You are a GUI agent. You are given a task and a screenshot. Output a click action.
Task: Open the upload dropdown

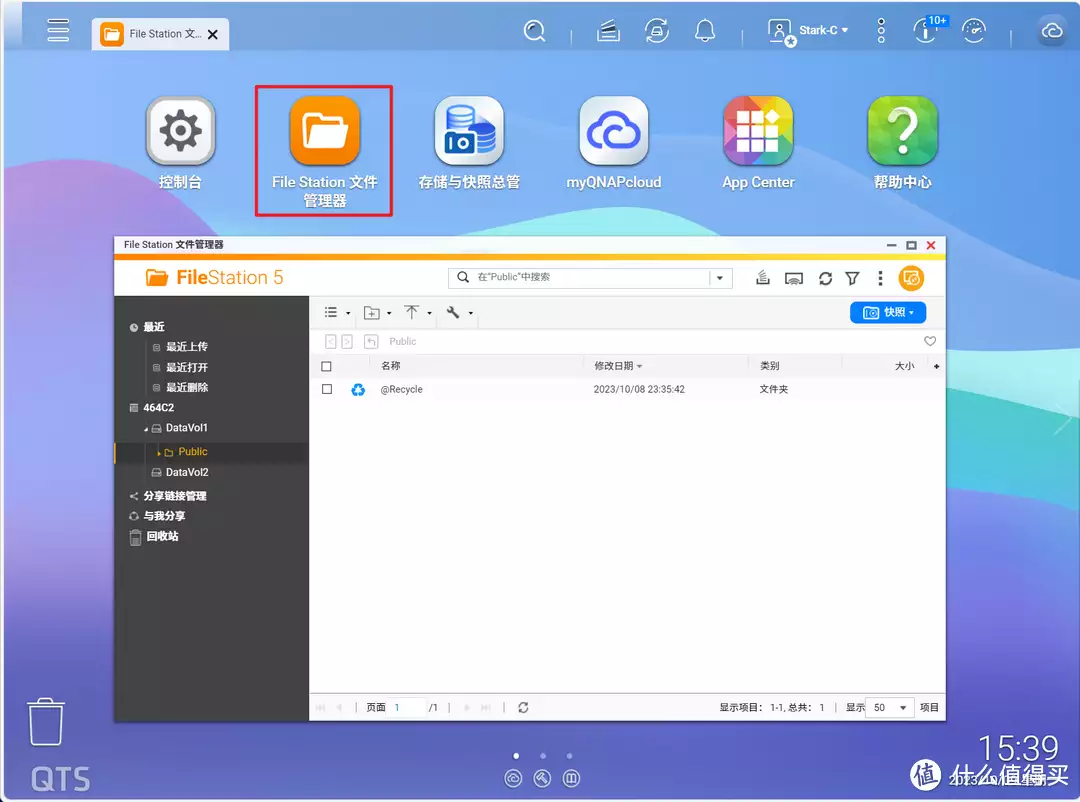pyautogui.click(x=418, y=313)
